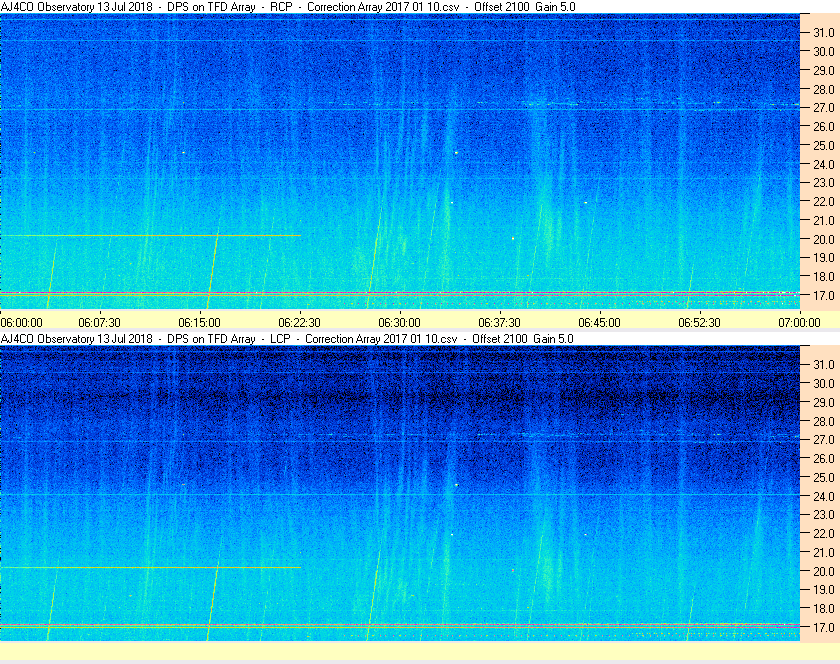The width and height of the screenshot is (840, 664).
Task: Click the LCP spectrogram title line
Action: tap(287, 339)
